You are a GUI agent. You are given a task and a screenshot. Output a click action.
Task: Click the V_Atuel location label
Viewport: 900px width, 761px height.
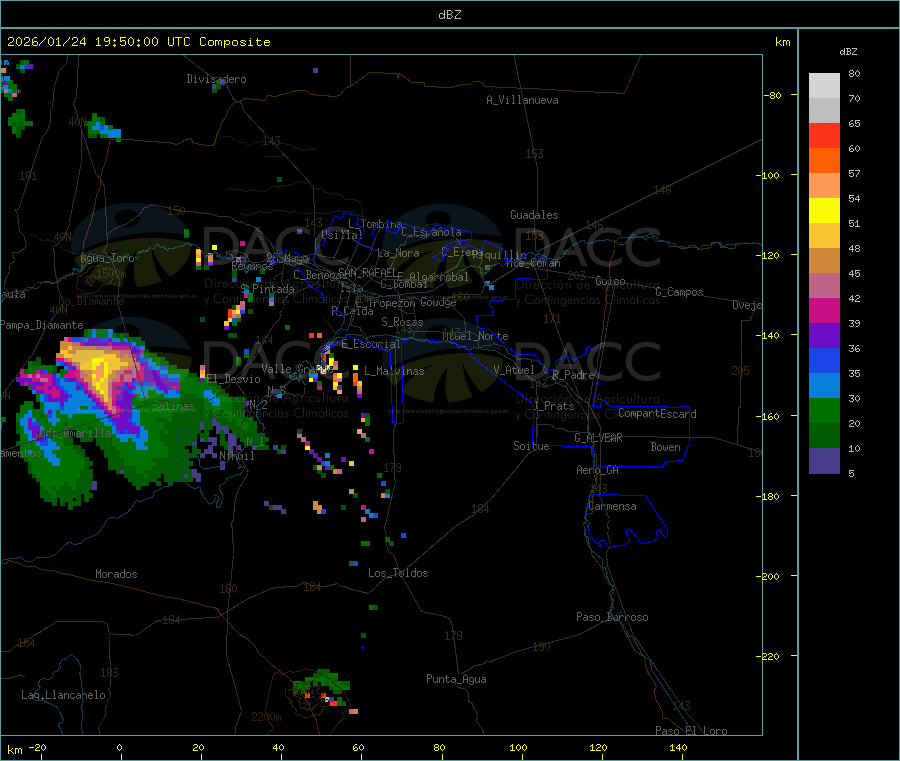(x=514, y=370)
